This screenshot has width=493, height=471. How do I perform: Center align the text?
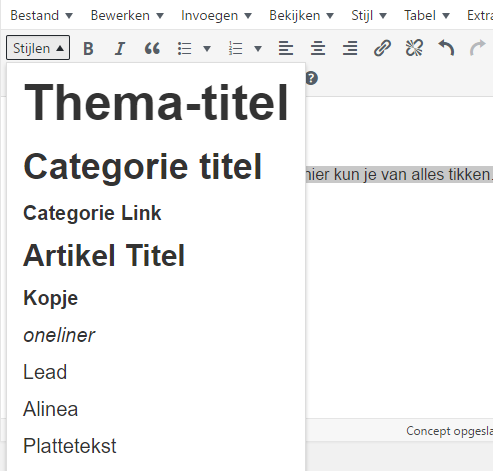(x=318, y=49)
